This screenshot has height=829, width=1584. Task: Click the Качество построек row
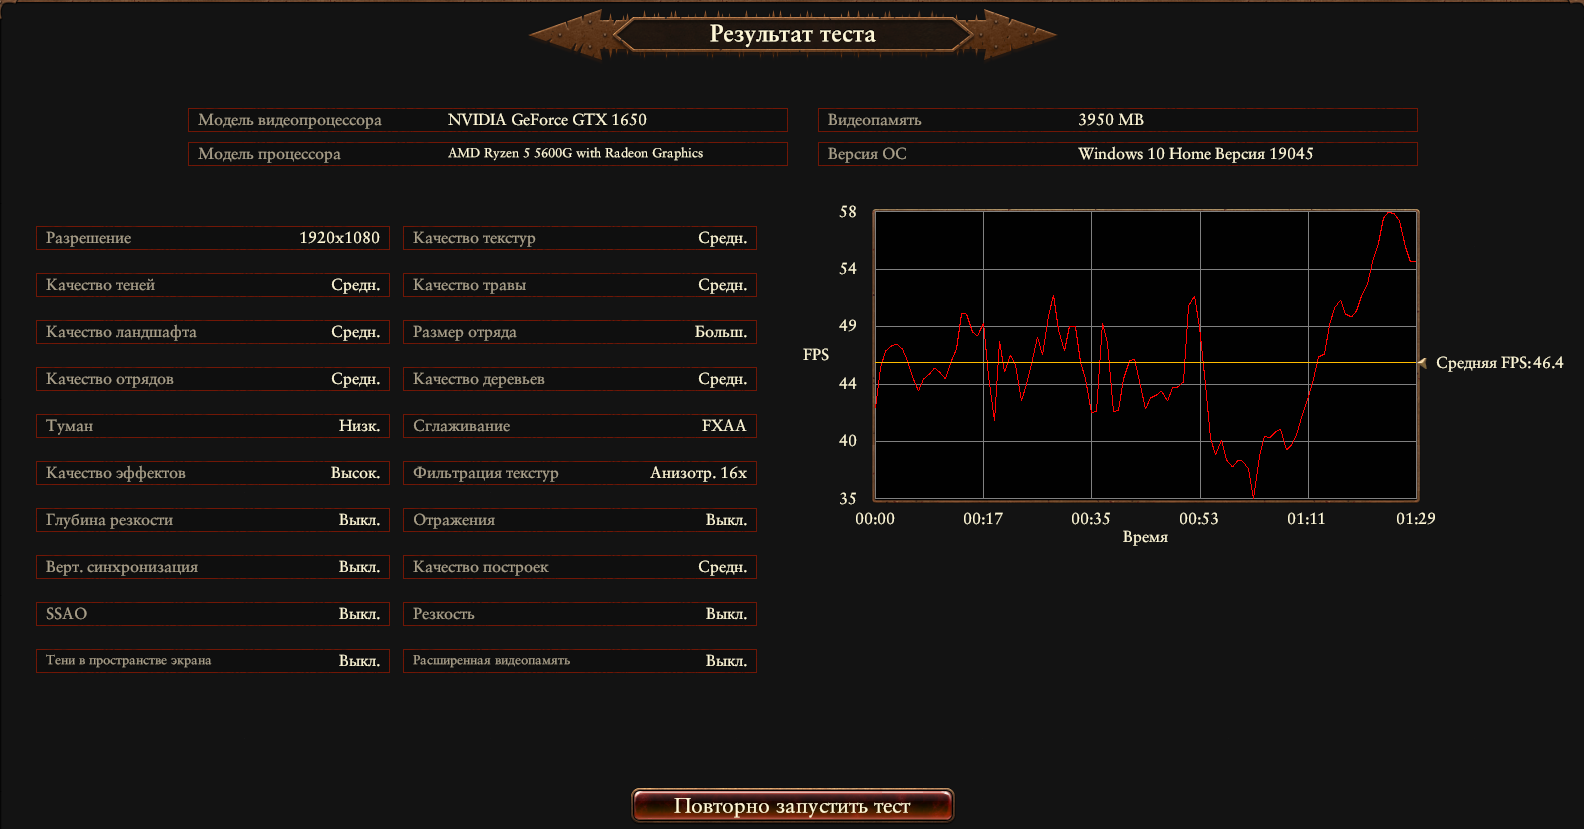pyautogui.click(x=580, y=567)
